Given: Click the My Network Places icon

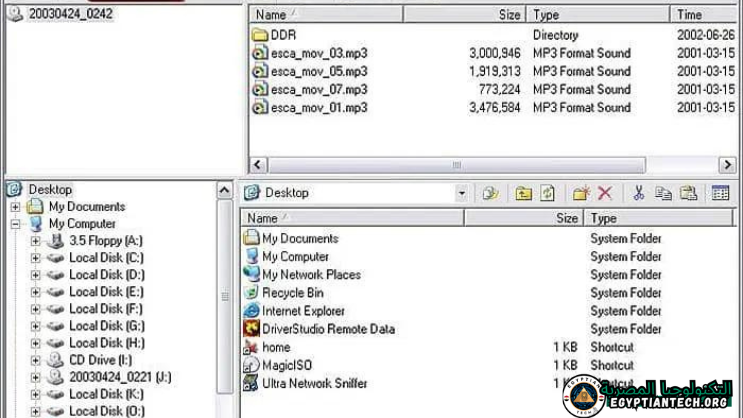Looking at the screenshot, I should (x=251, y=274).
